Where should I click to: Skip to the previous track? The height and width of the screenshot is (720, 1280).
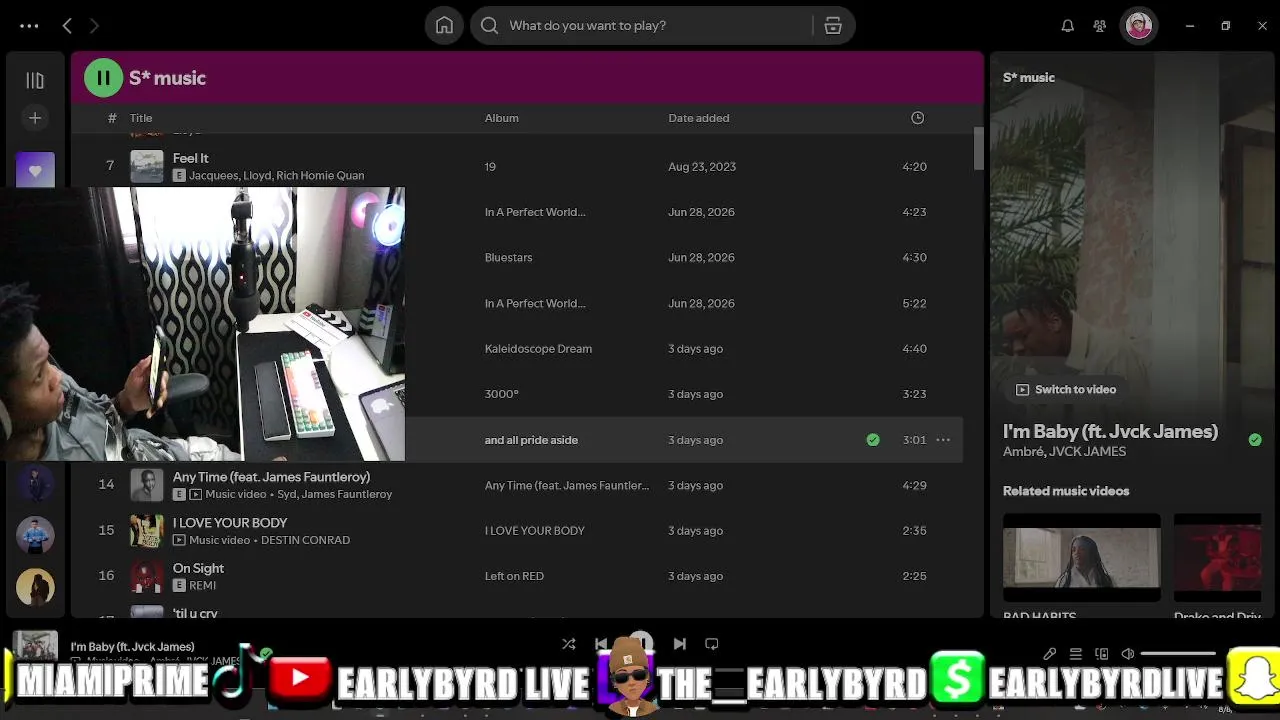pyautogui.click(x=601, y=644)
